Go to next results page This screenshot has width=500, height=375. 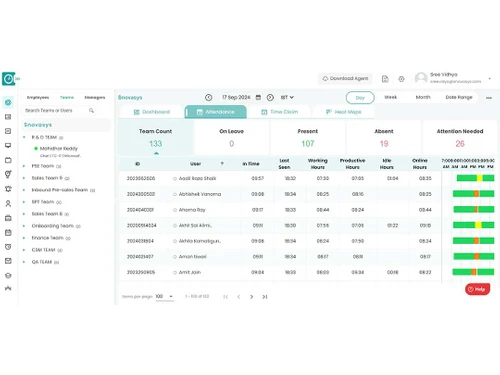(252, 297)
